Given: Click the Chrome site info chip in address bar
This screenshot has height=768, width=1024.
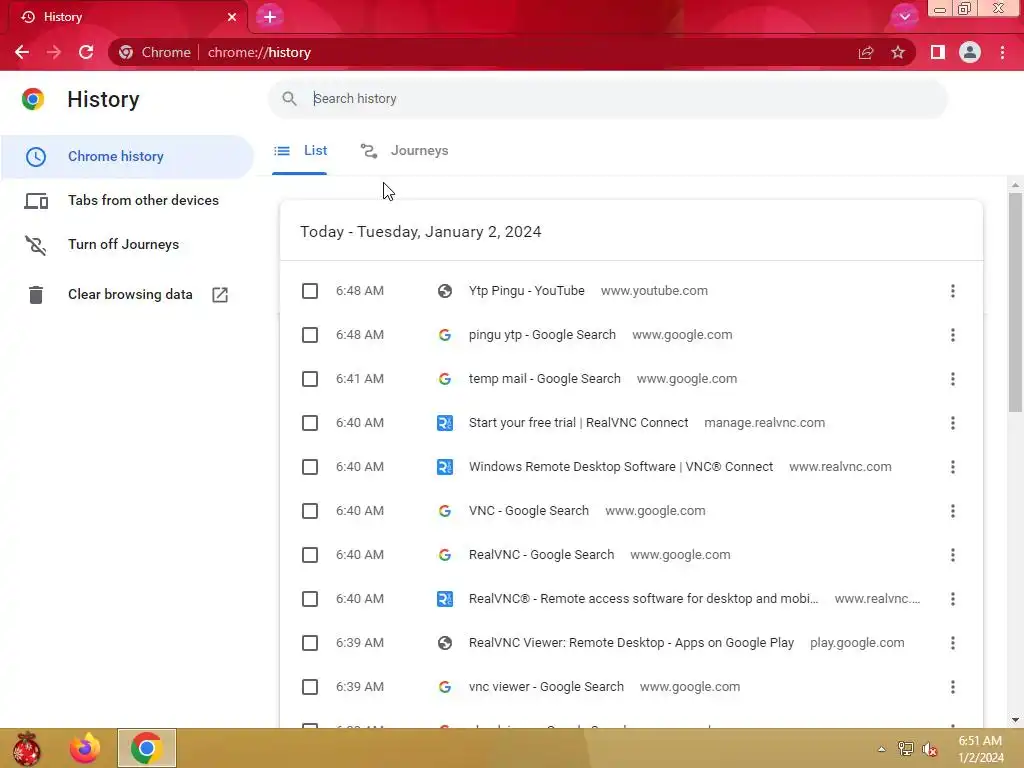Looking at the screenshot, I should pos(155,52).
